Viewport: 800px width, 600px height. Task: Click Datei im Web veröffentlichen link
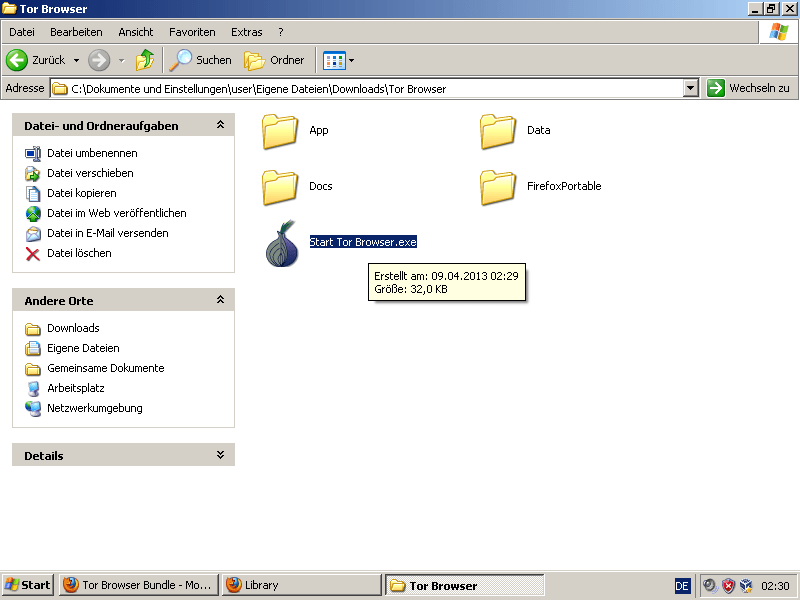click(117, 213)
